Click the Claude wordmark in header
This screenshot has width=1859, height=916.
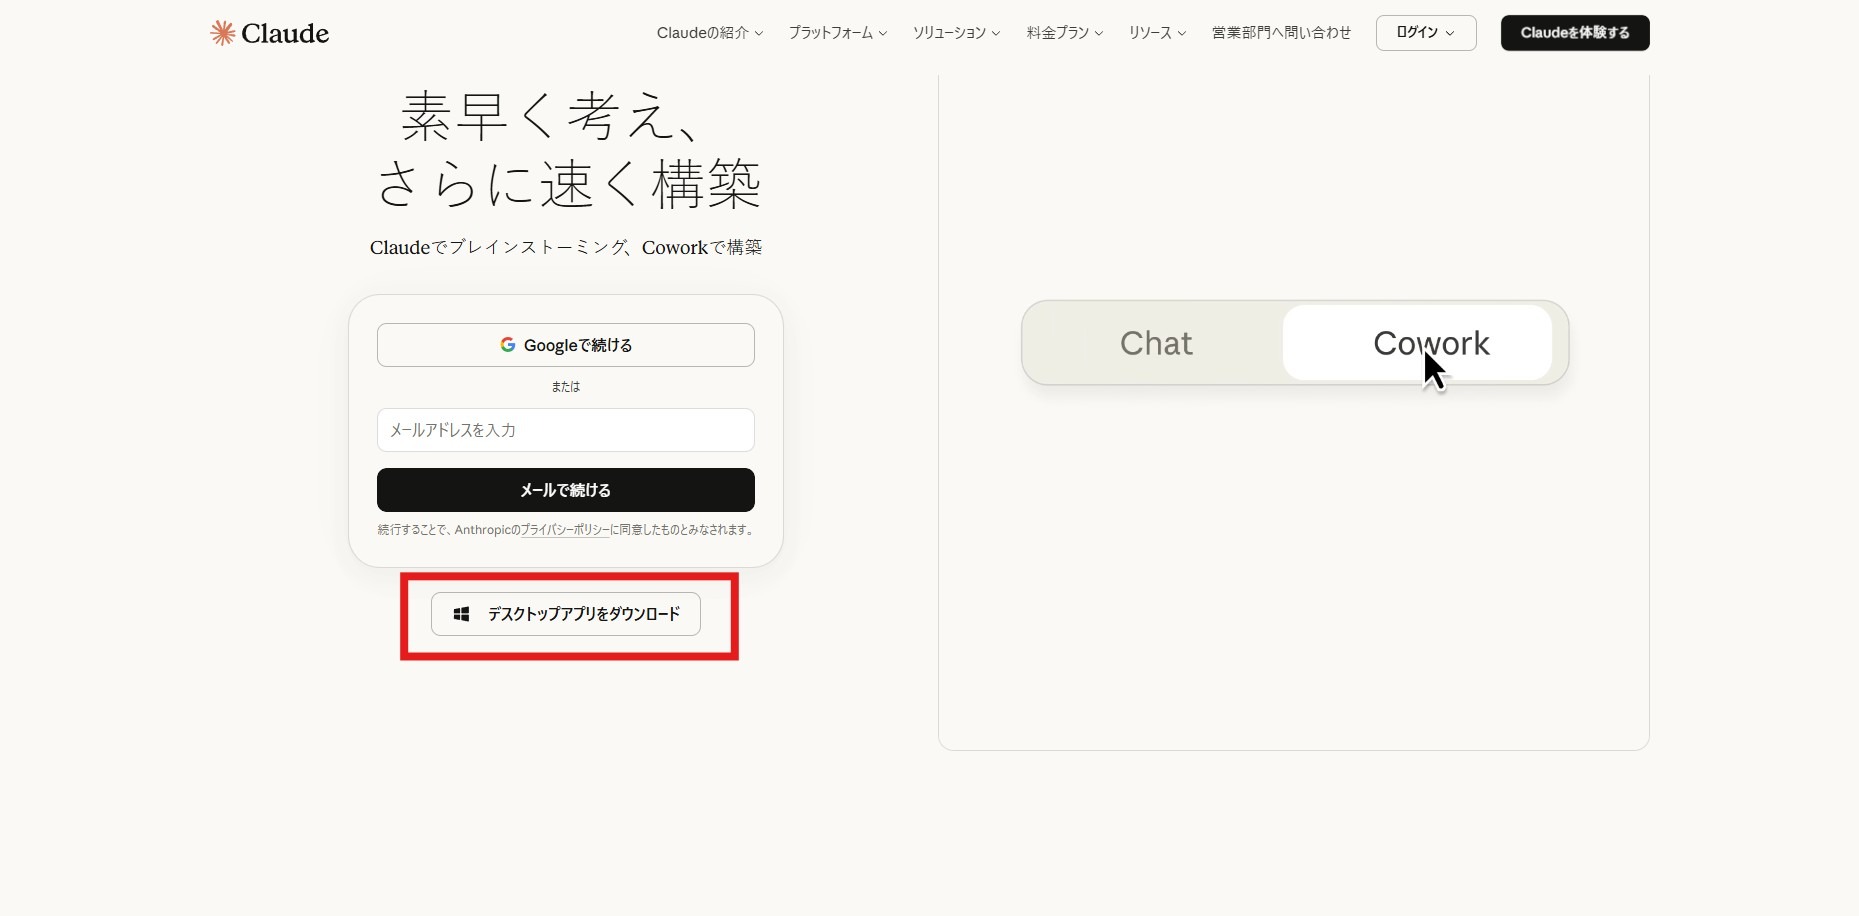[285, 33]
